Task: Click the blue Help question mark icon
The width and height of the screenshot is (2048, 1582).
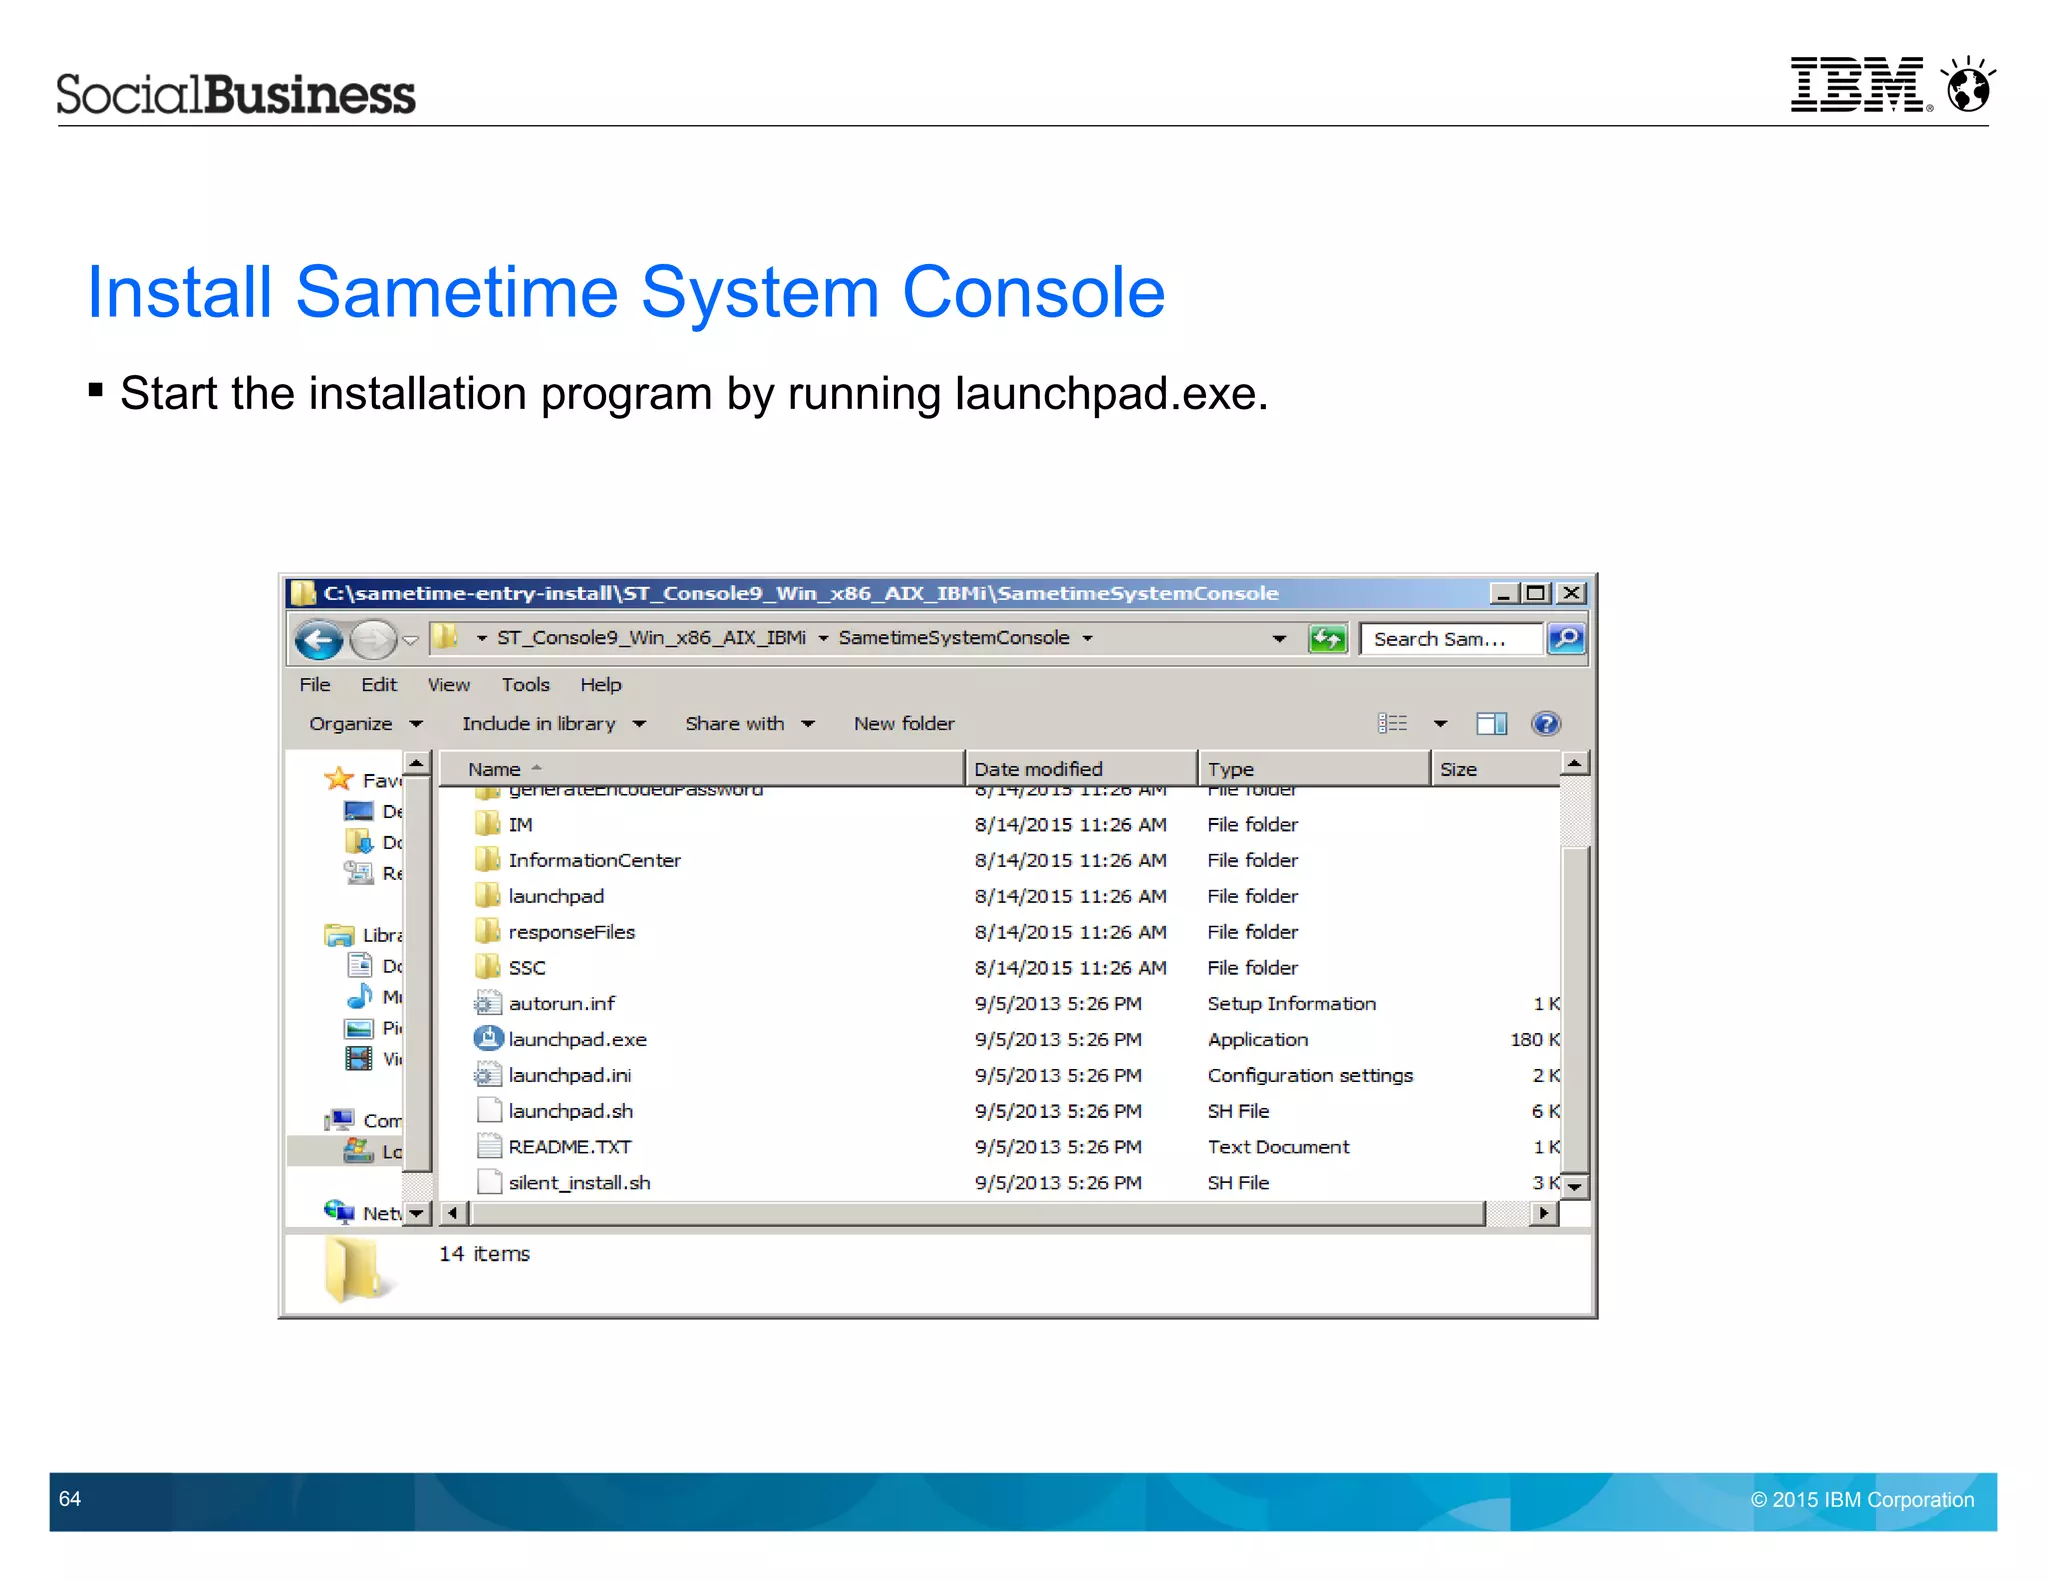Action: pyautogui.click(x=1545, y=723)
